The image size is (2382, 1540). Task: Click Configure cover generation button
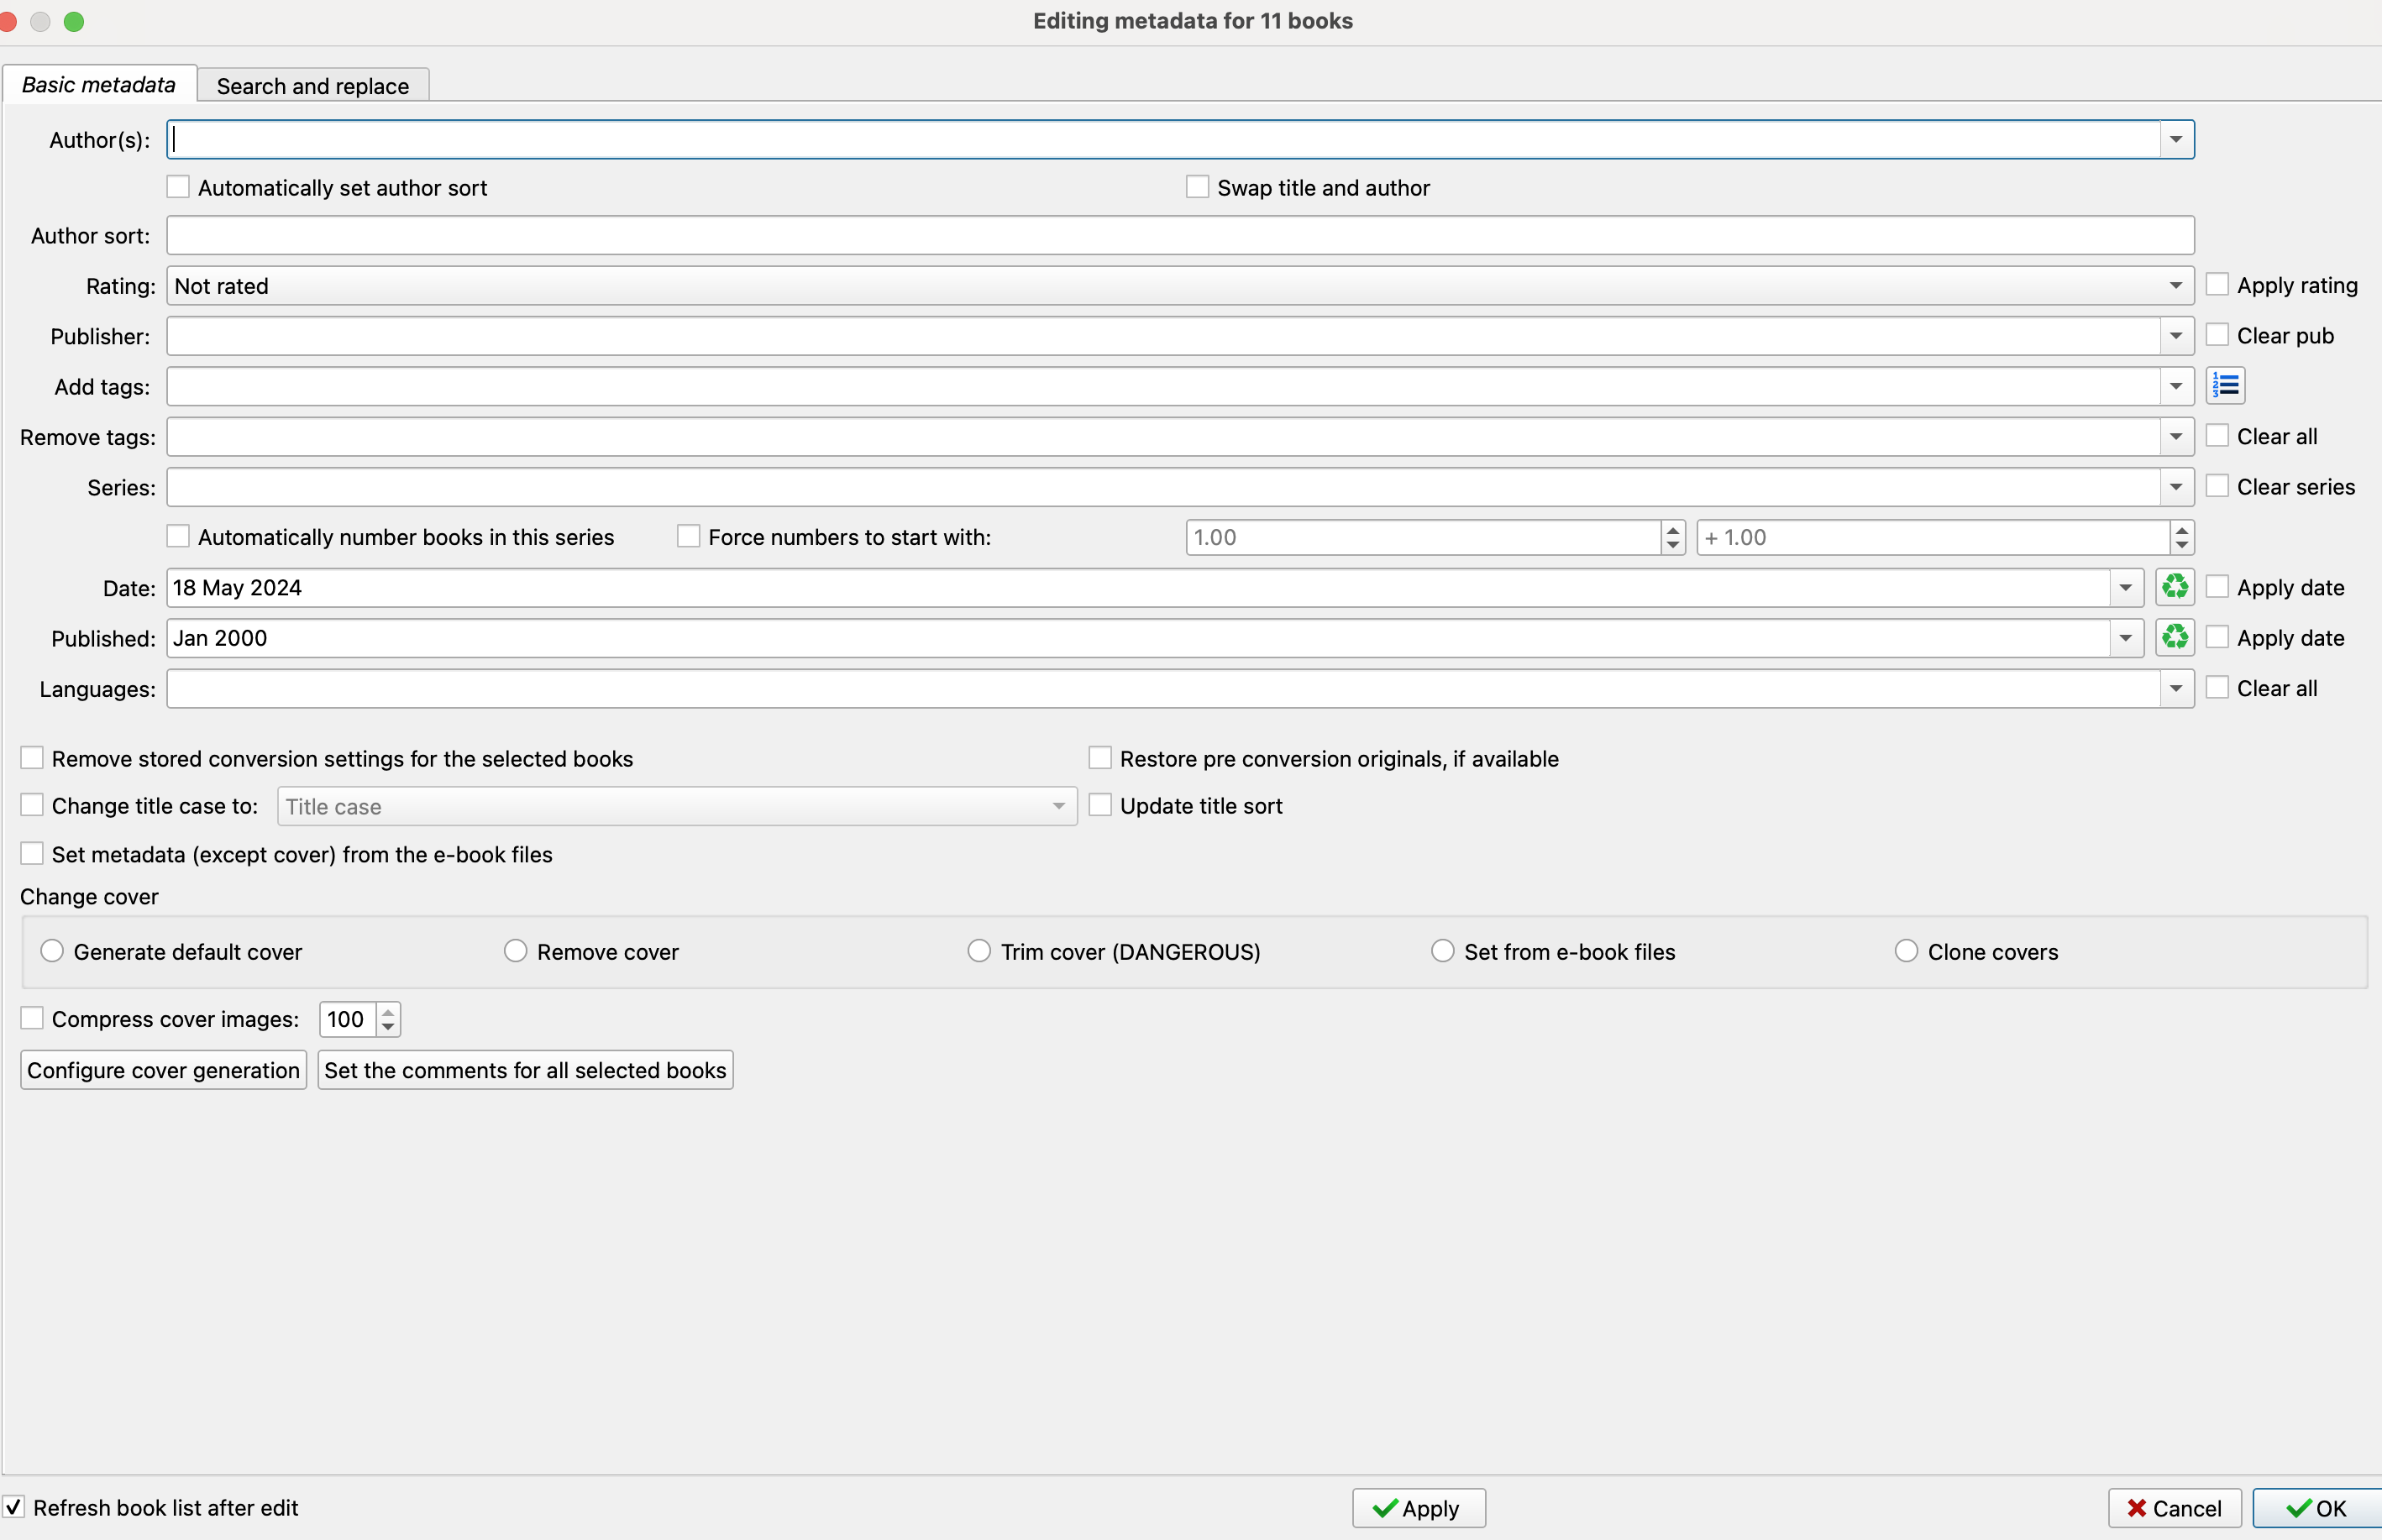click(x=163, y=1070)
